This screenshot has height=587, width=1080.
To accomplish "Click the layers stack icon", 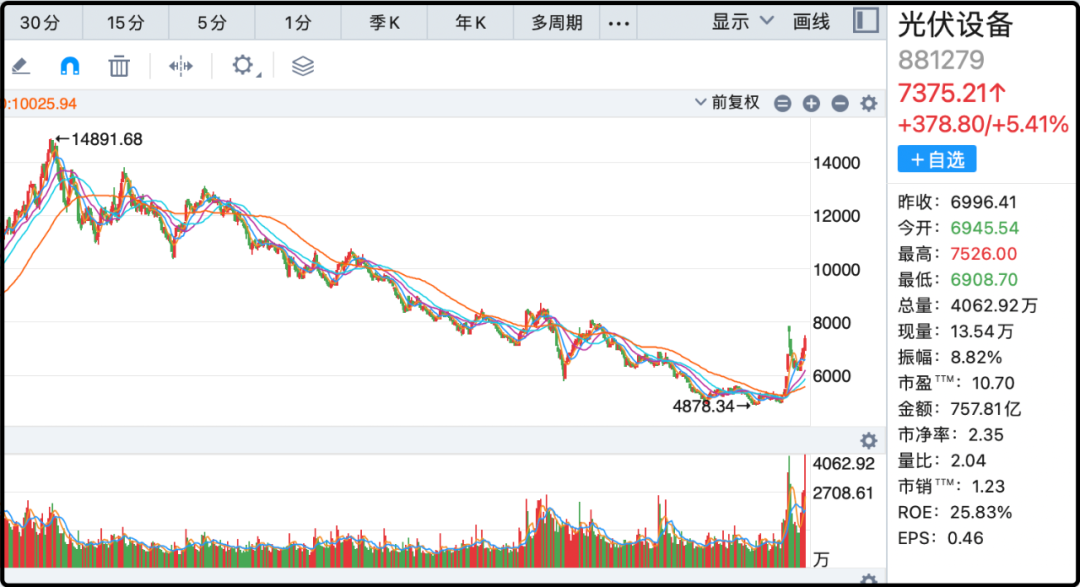I will coord(303,66).
